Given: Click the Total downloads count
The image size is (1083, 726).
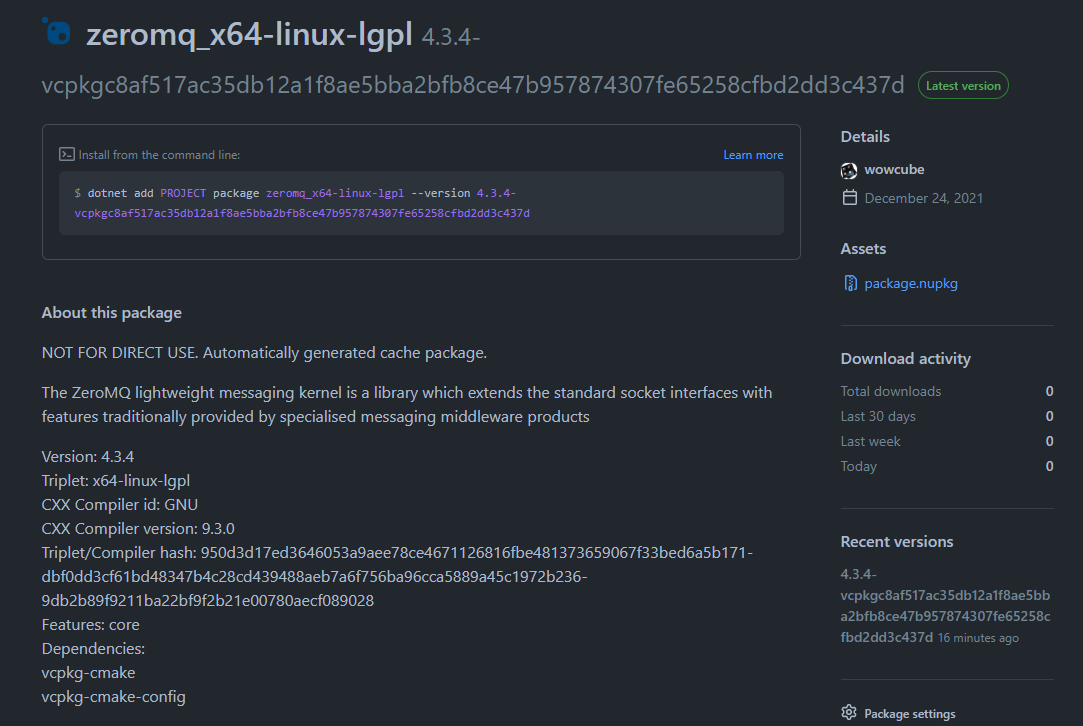Looking at the screenshot, I should (1049, 391).
